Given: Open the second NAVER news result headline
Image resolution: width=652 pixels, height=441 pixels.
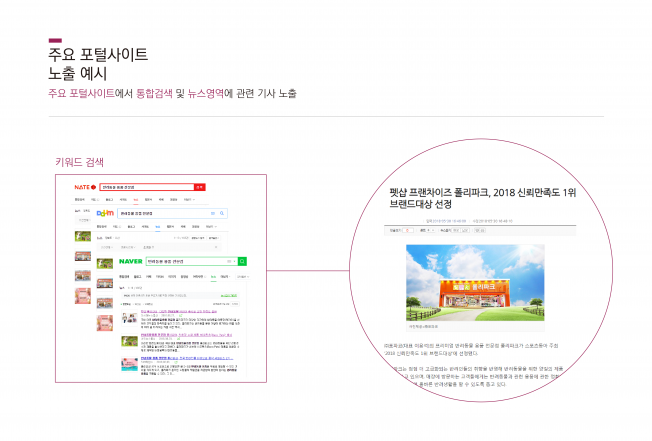Looking at the screenshot, I should tap(186, 335).
